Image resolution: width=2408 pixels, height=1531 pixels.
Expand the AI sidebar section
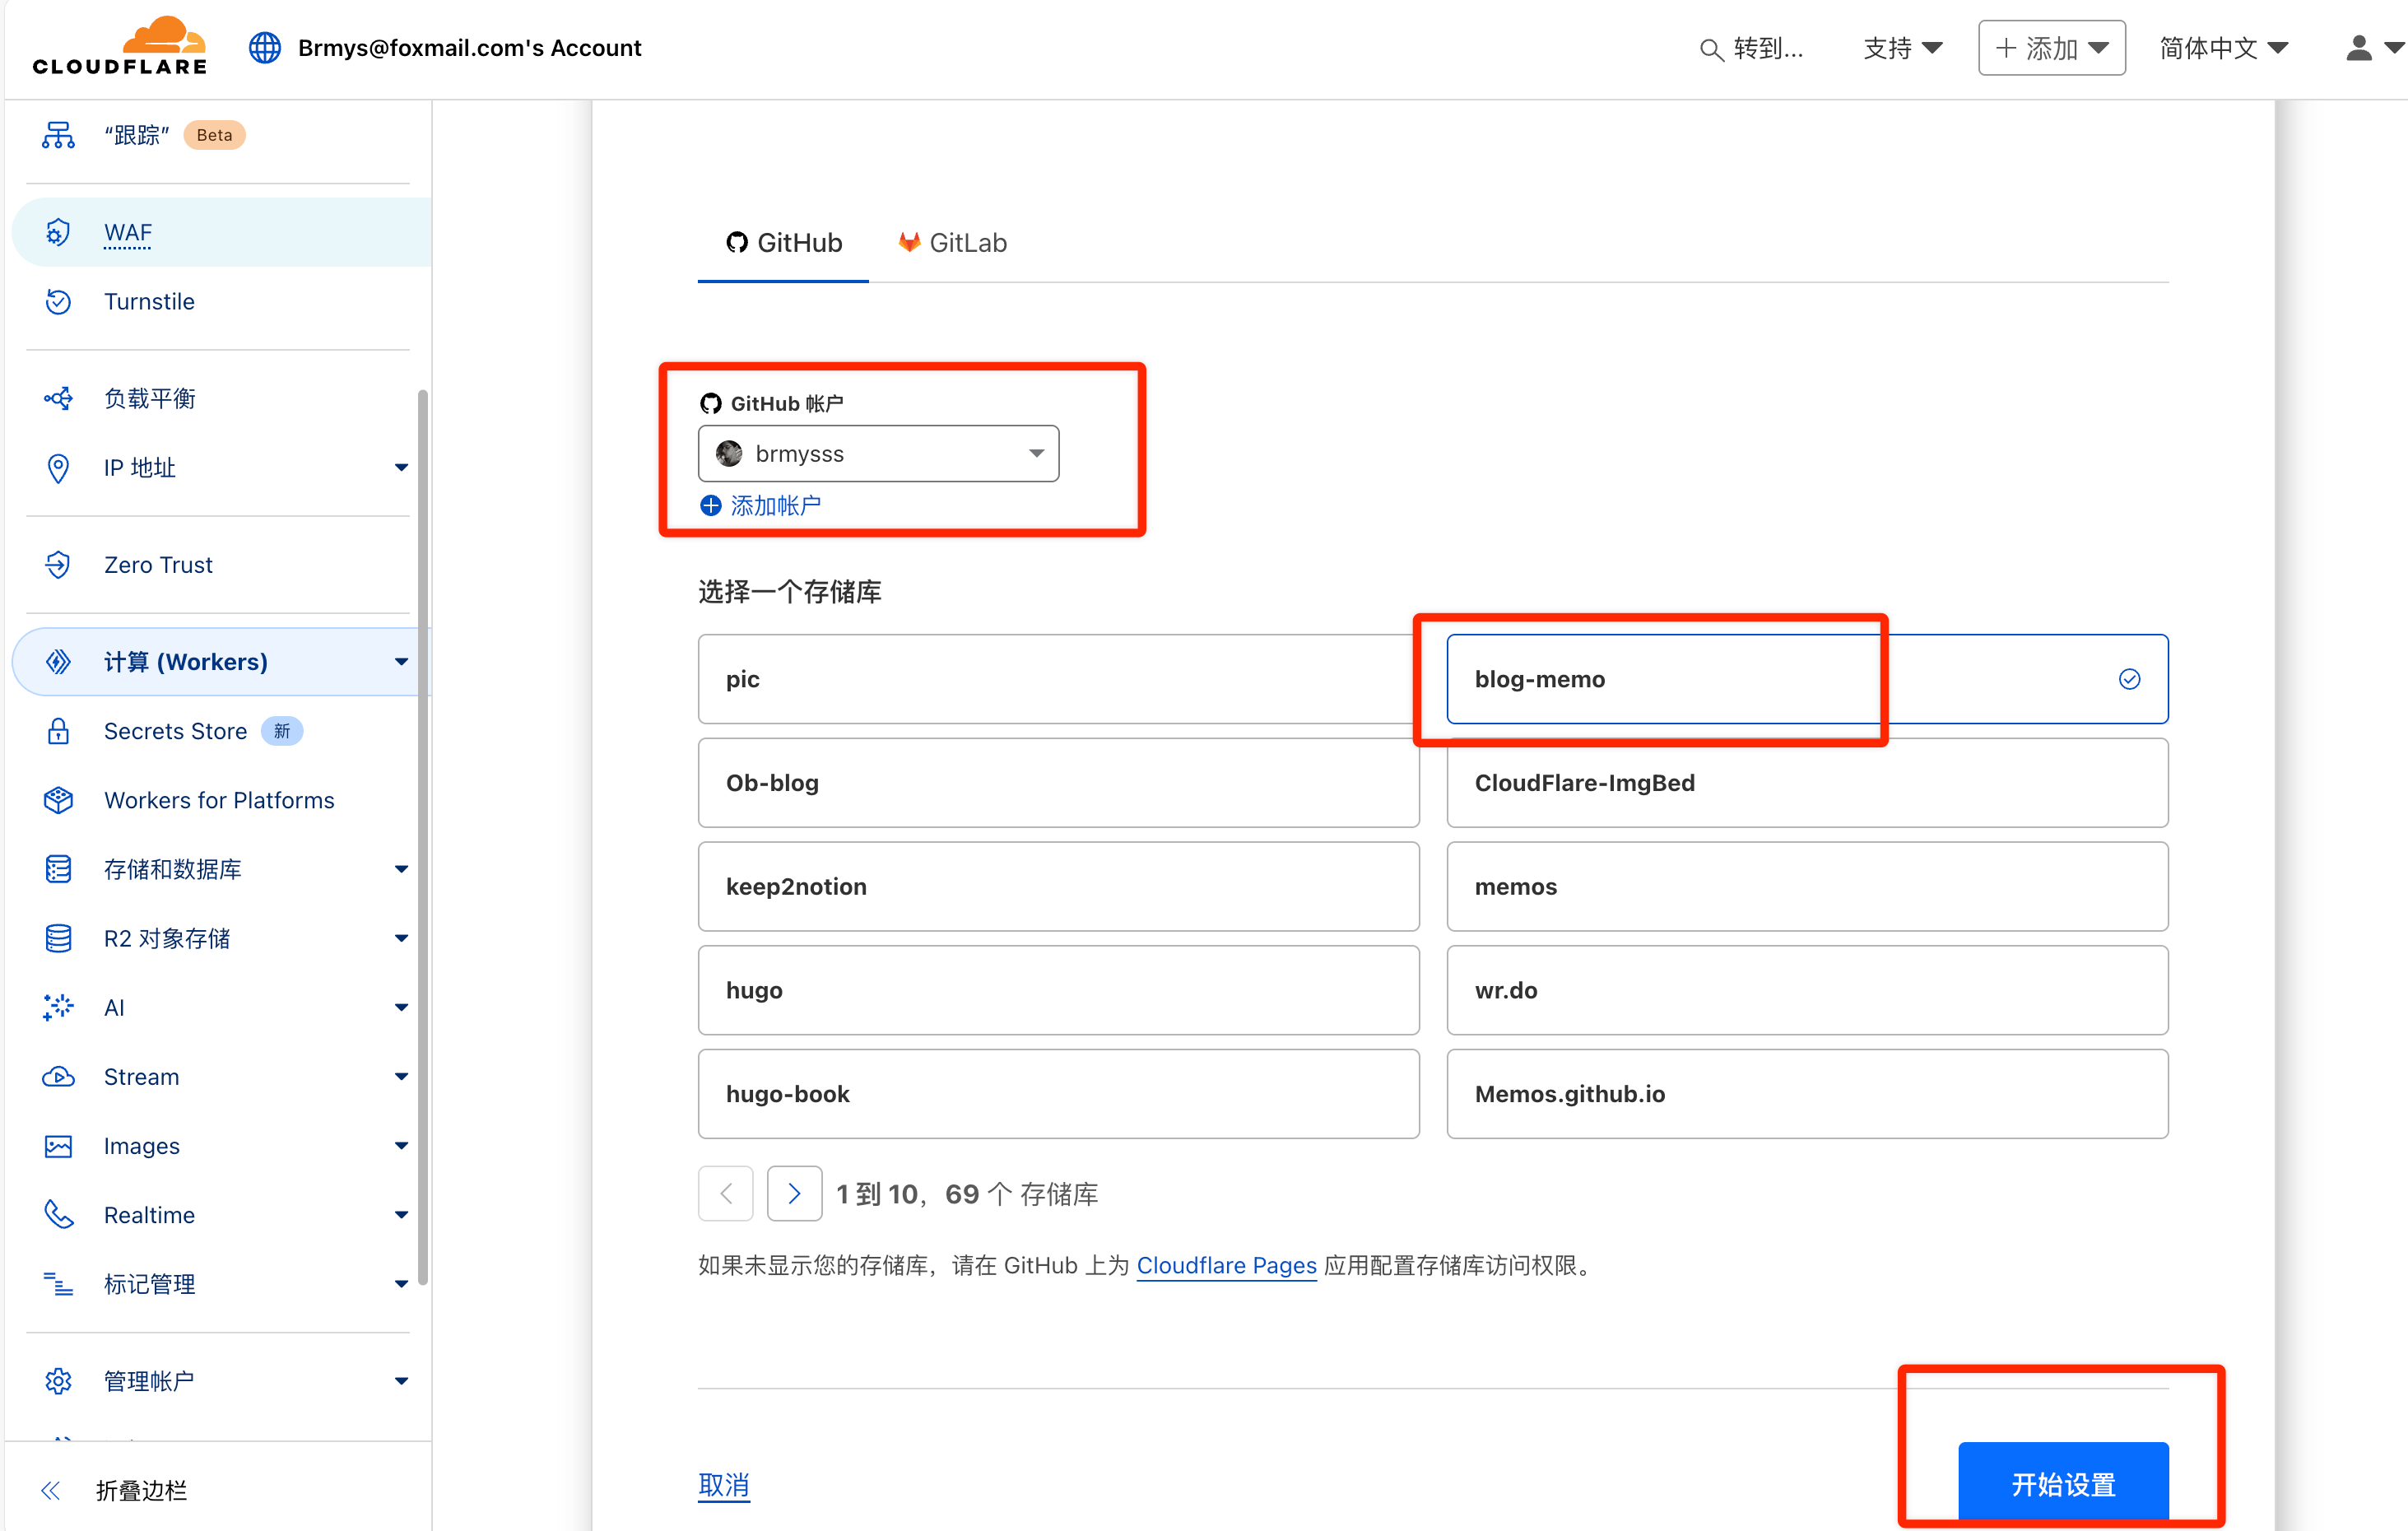pyautogui.click(x=401, y=1007)
